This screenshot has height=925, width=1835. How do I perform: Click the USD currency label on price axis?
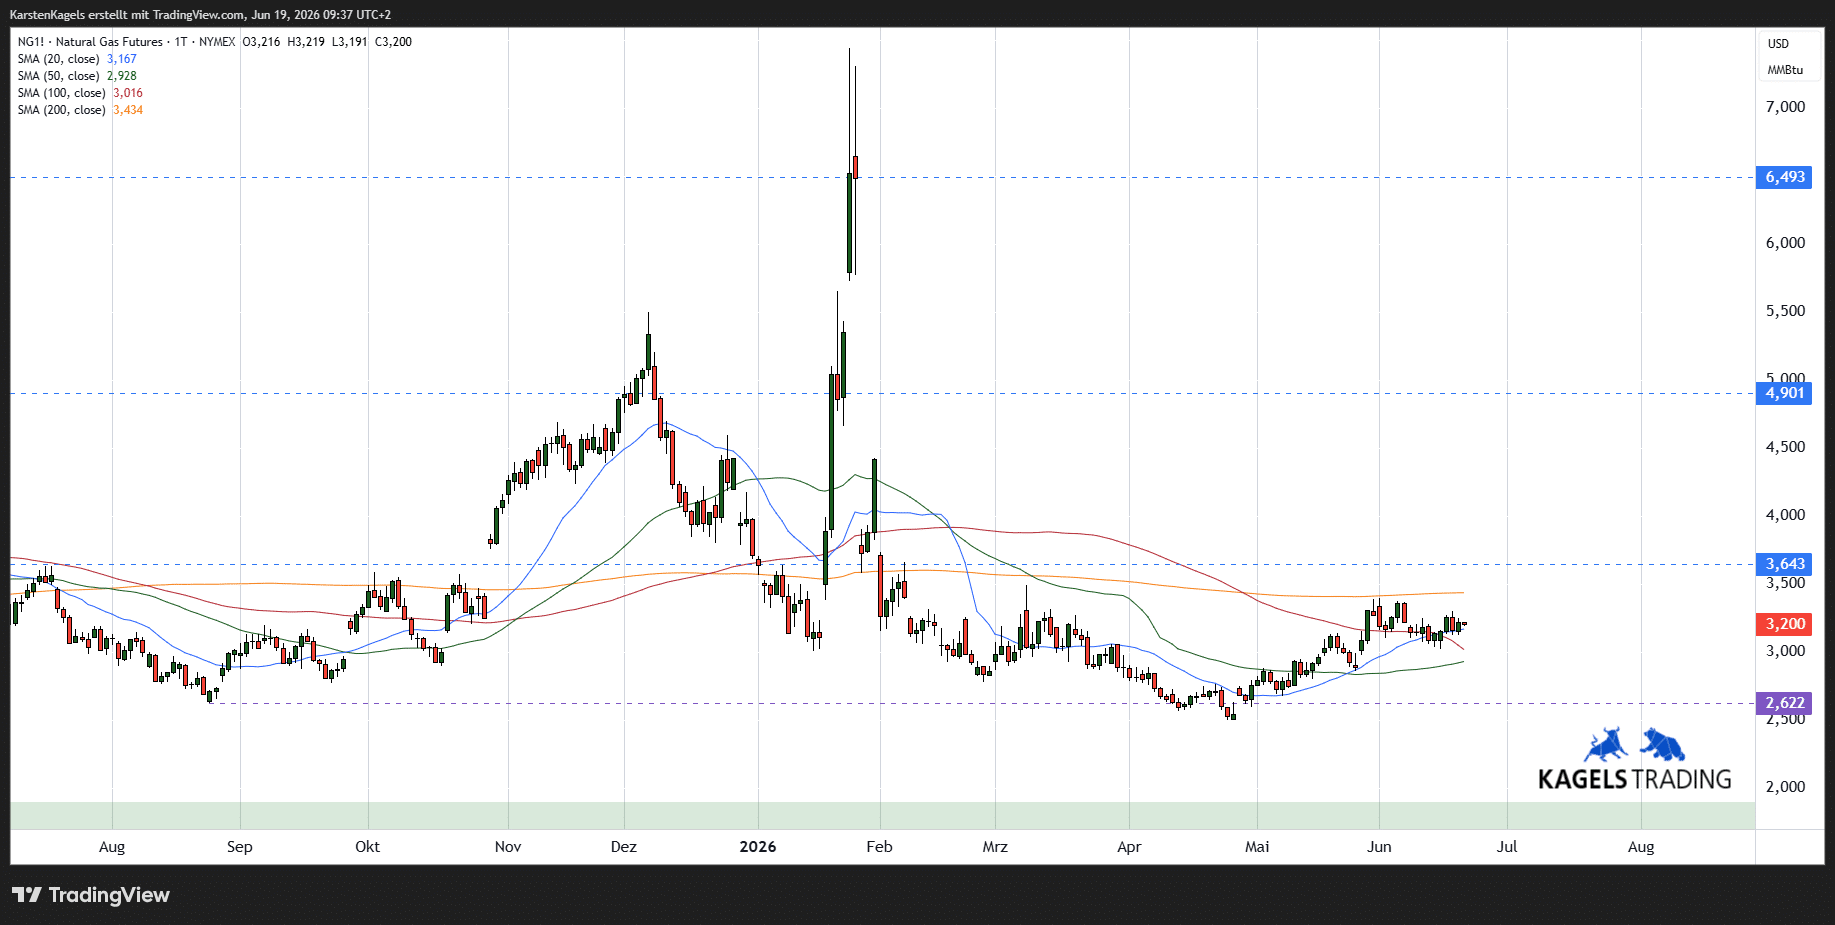tap(1778, 44)
